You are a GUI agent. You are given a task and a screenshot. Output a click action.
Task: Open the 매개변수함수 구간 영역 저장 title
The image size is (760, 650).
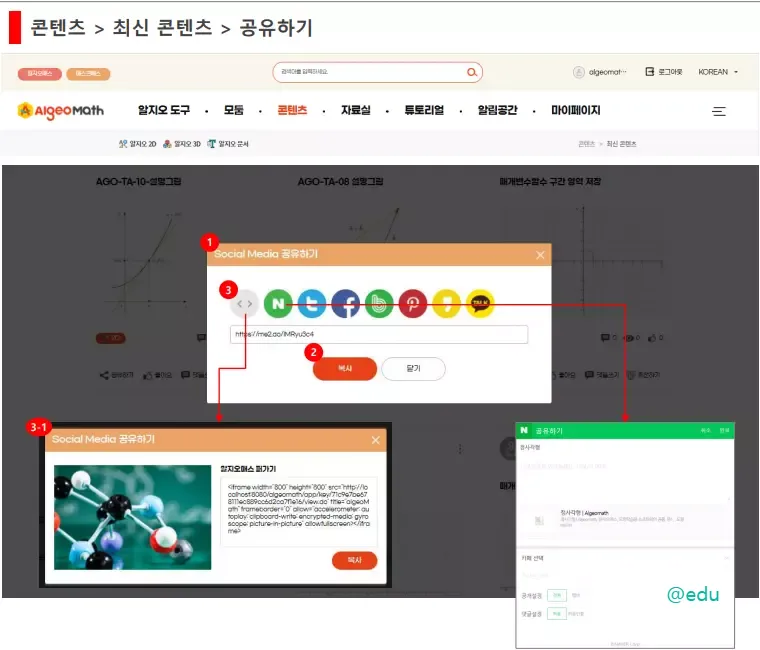(550, 182)
